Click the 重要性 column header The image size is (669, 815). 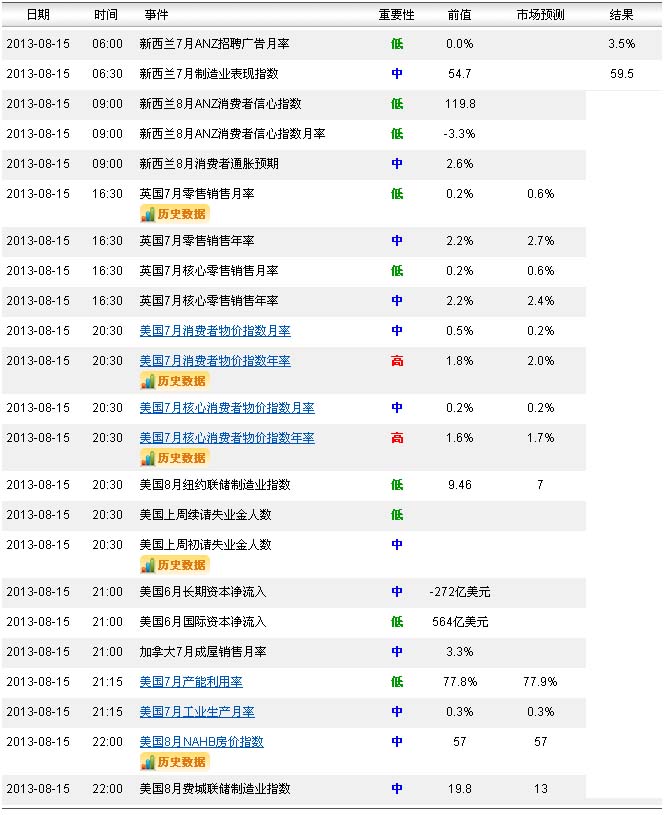click(x=397, y=15)
